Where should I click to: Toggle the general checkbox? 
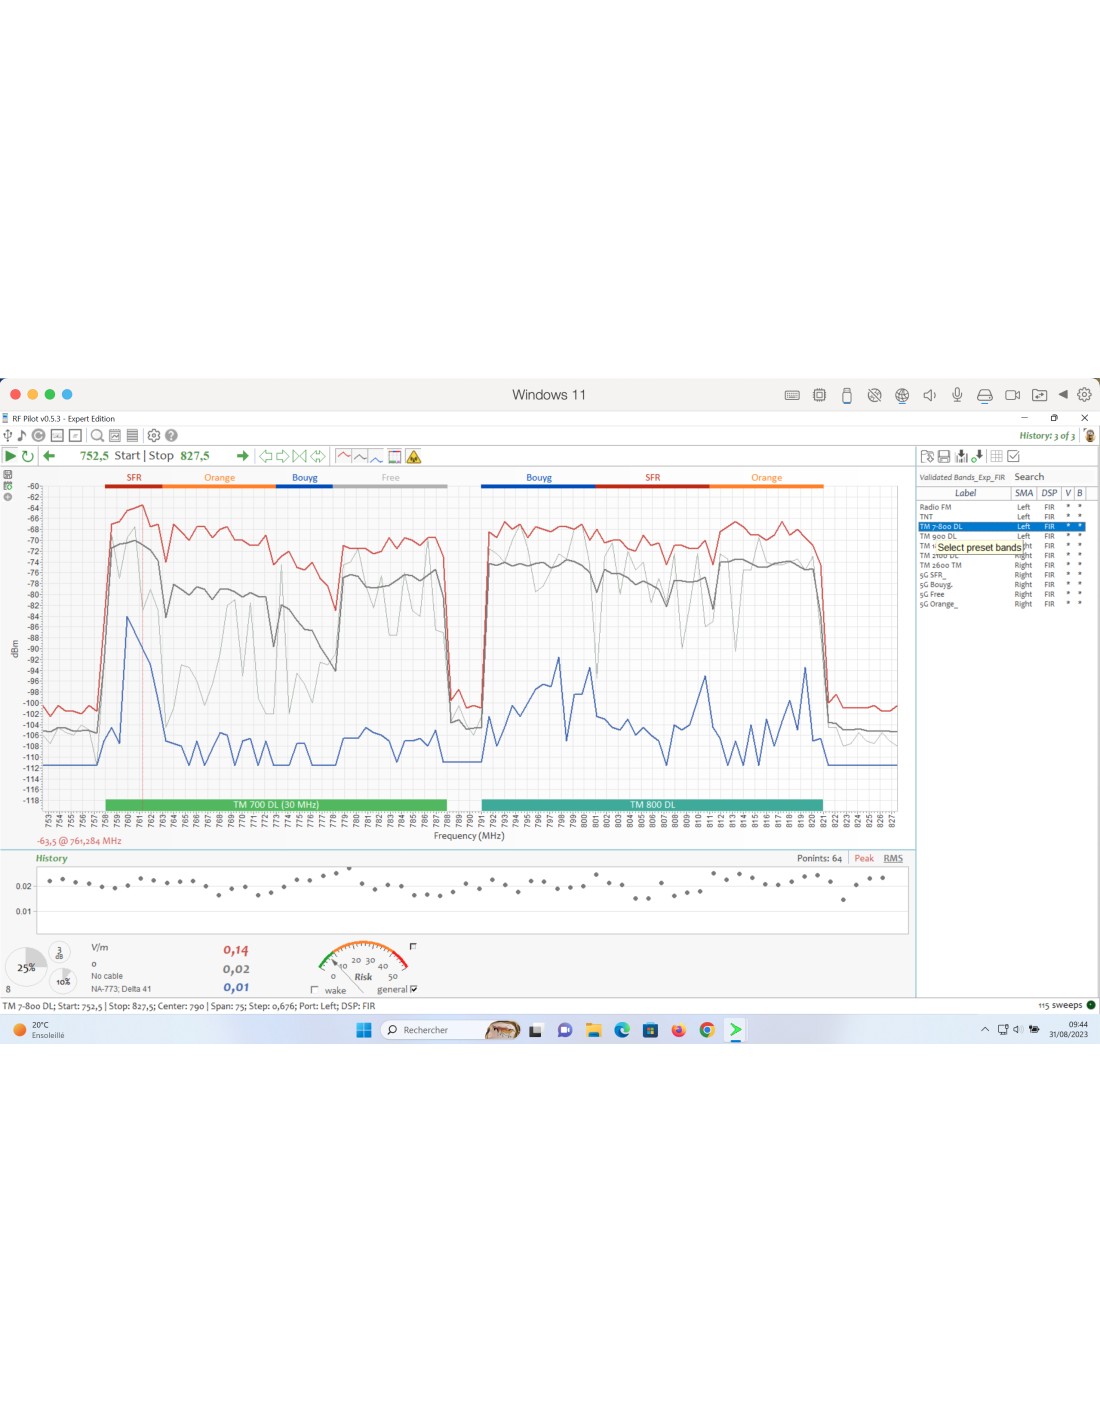tap(413, 989)
